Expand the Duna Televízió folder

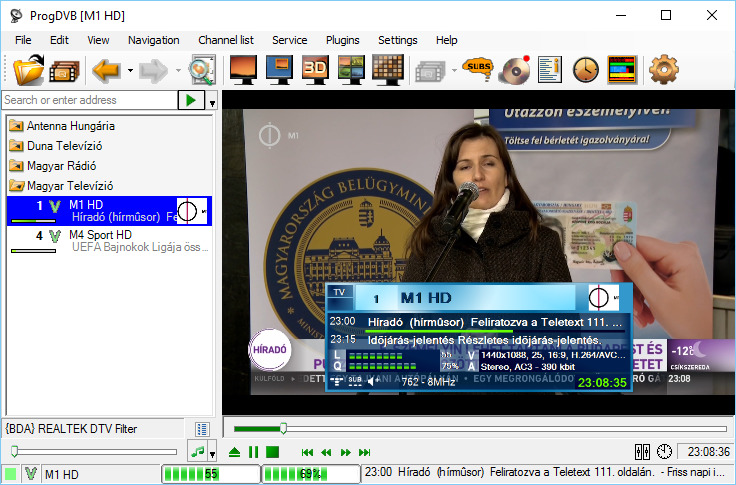click(x=55, y=146)
